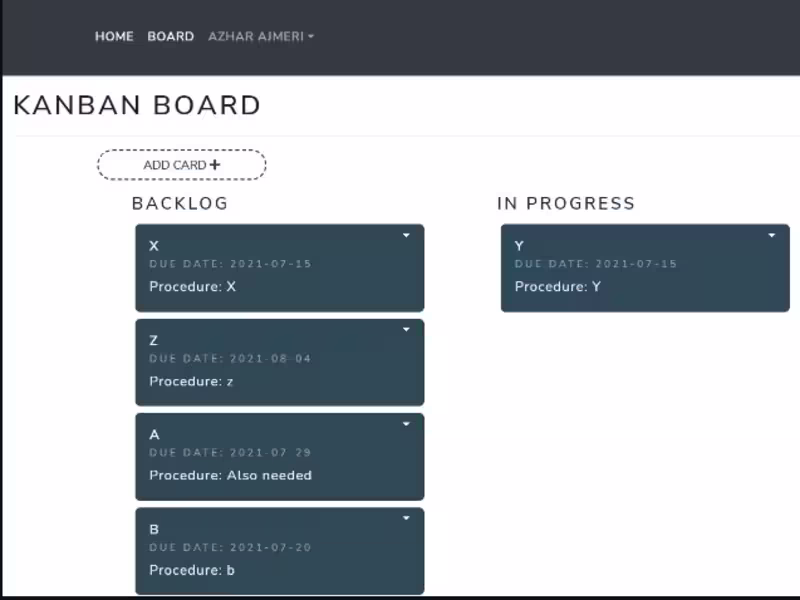
Task: Expand the options caret on card B
Action: [406, 518]
